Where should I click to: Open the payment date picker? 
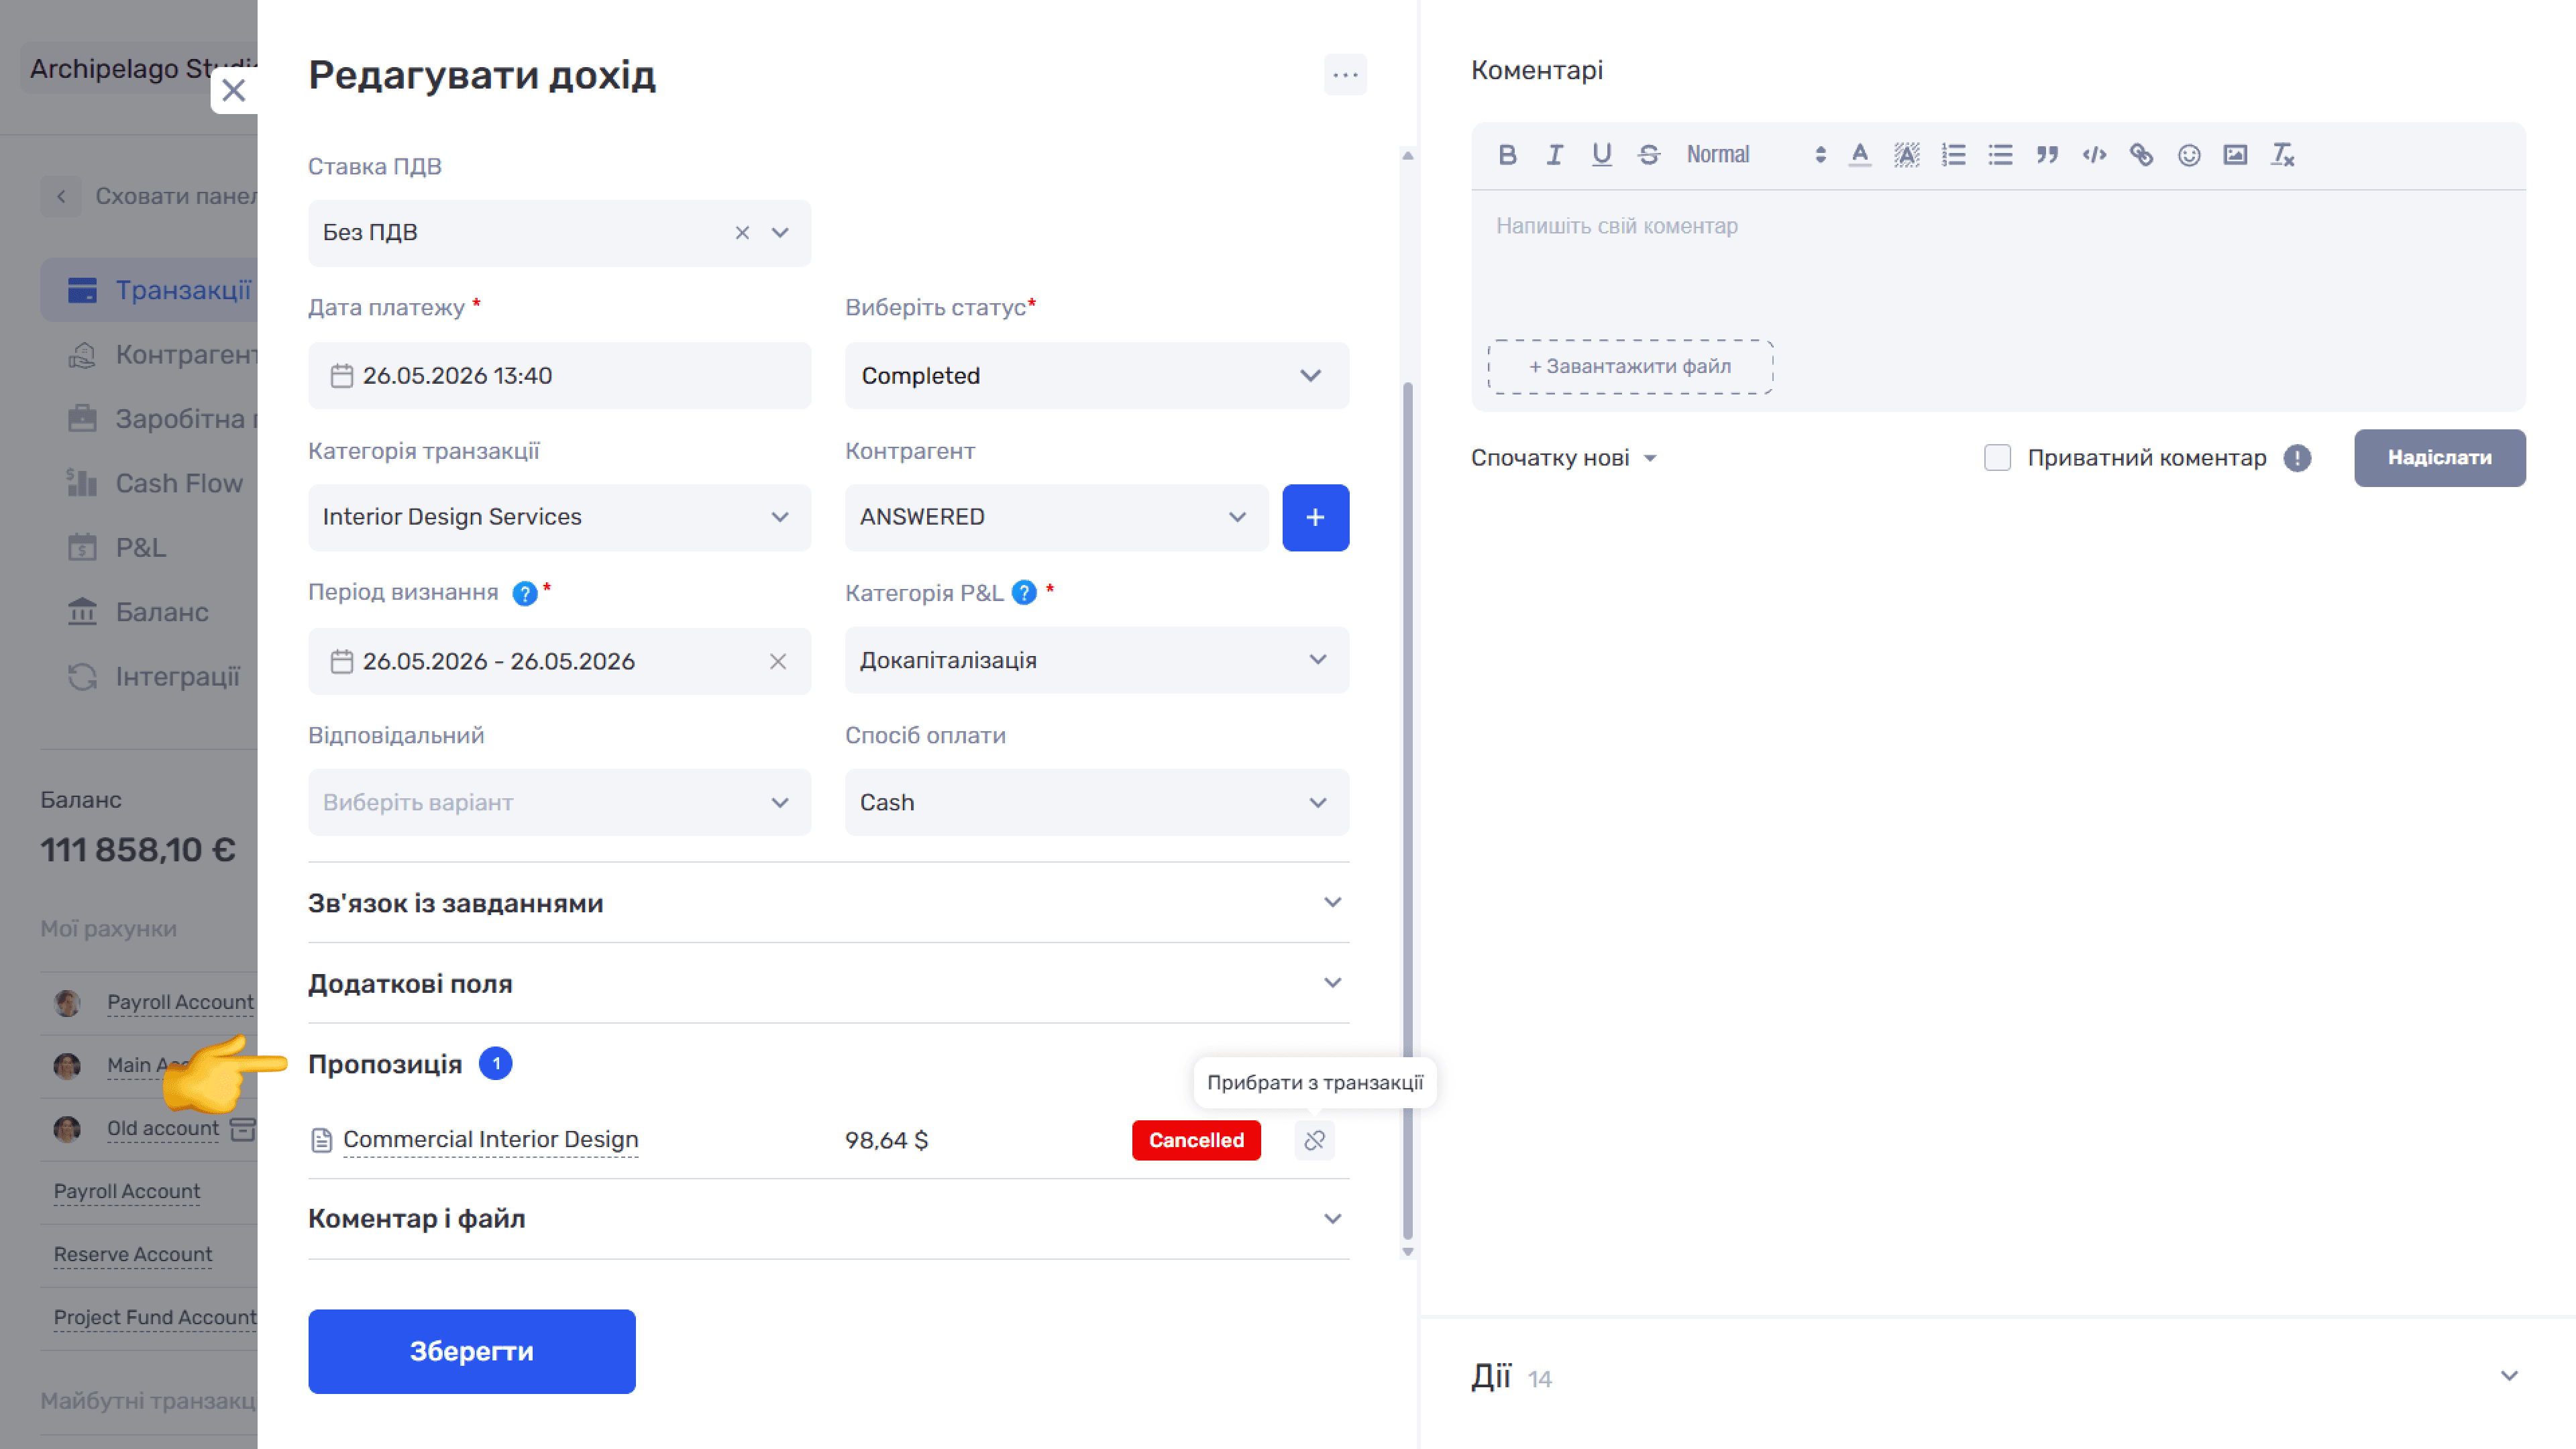559,376
